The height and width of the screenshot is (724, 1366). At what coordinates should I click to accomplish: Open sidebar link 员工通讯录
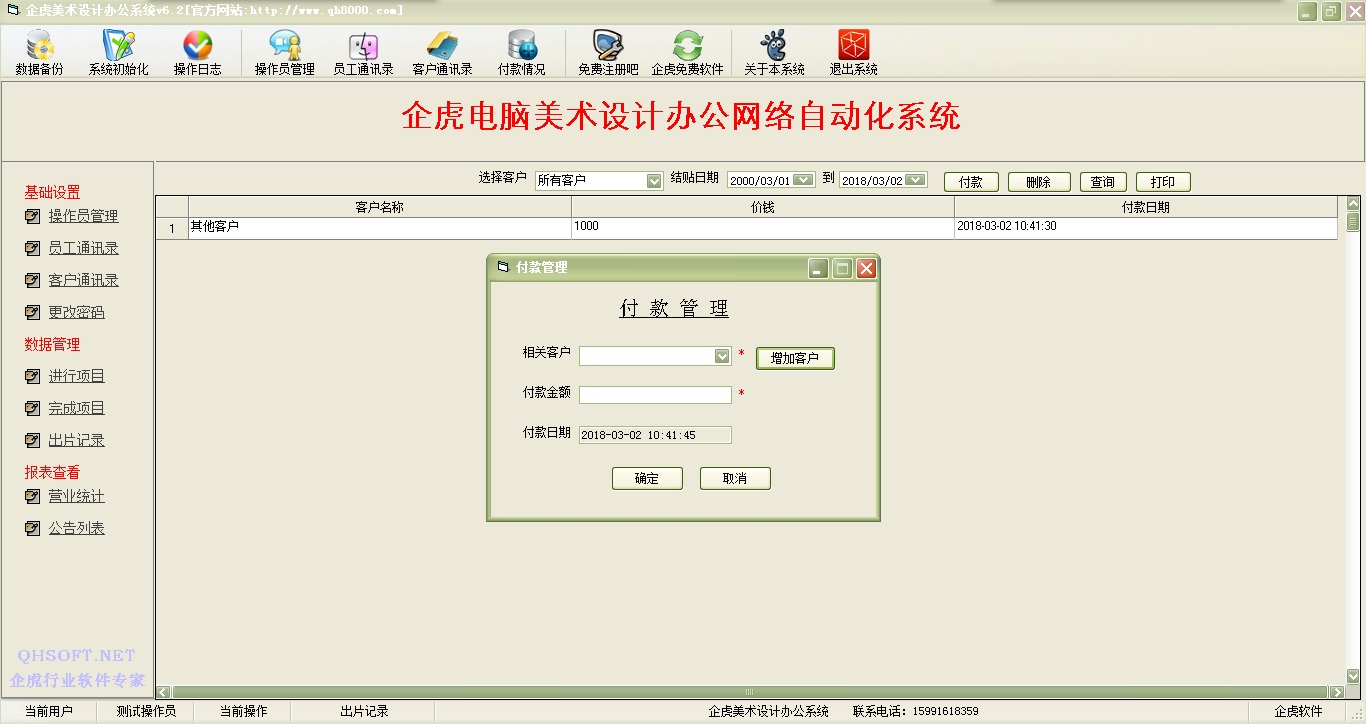(x=83, y=248)
